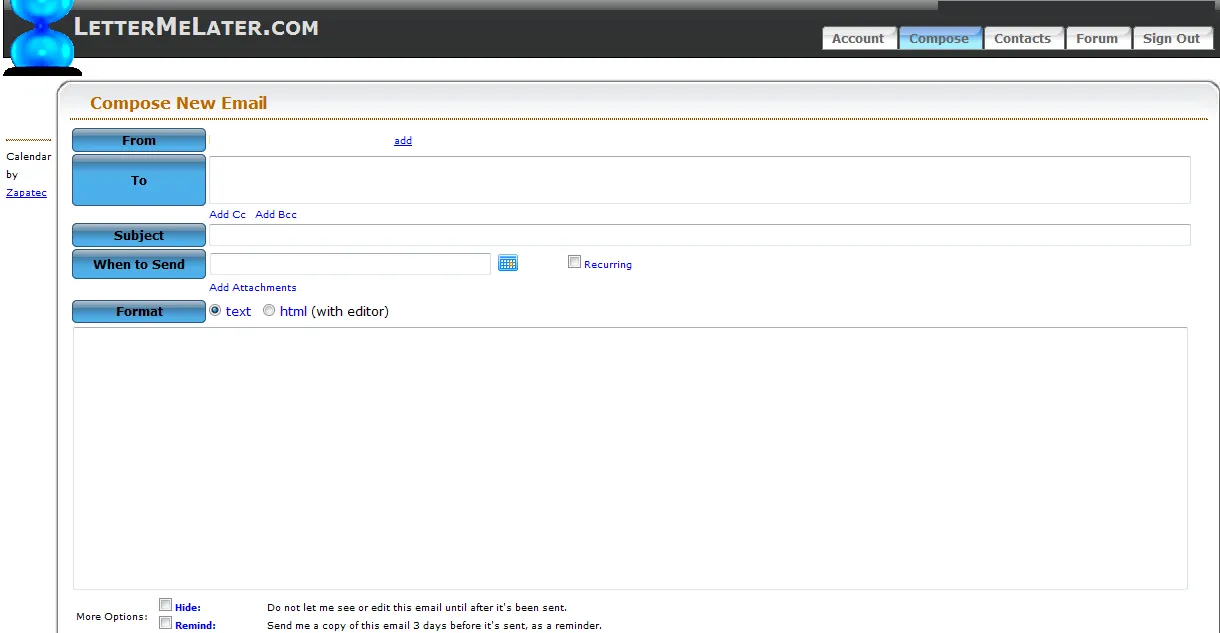Select the text format radio button
This screenshot has height=633, width=1220.
click(x=215, y=310)
